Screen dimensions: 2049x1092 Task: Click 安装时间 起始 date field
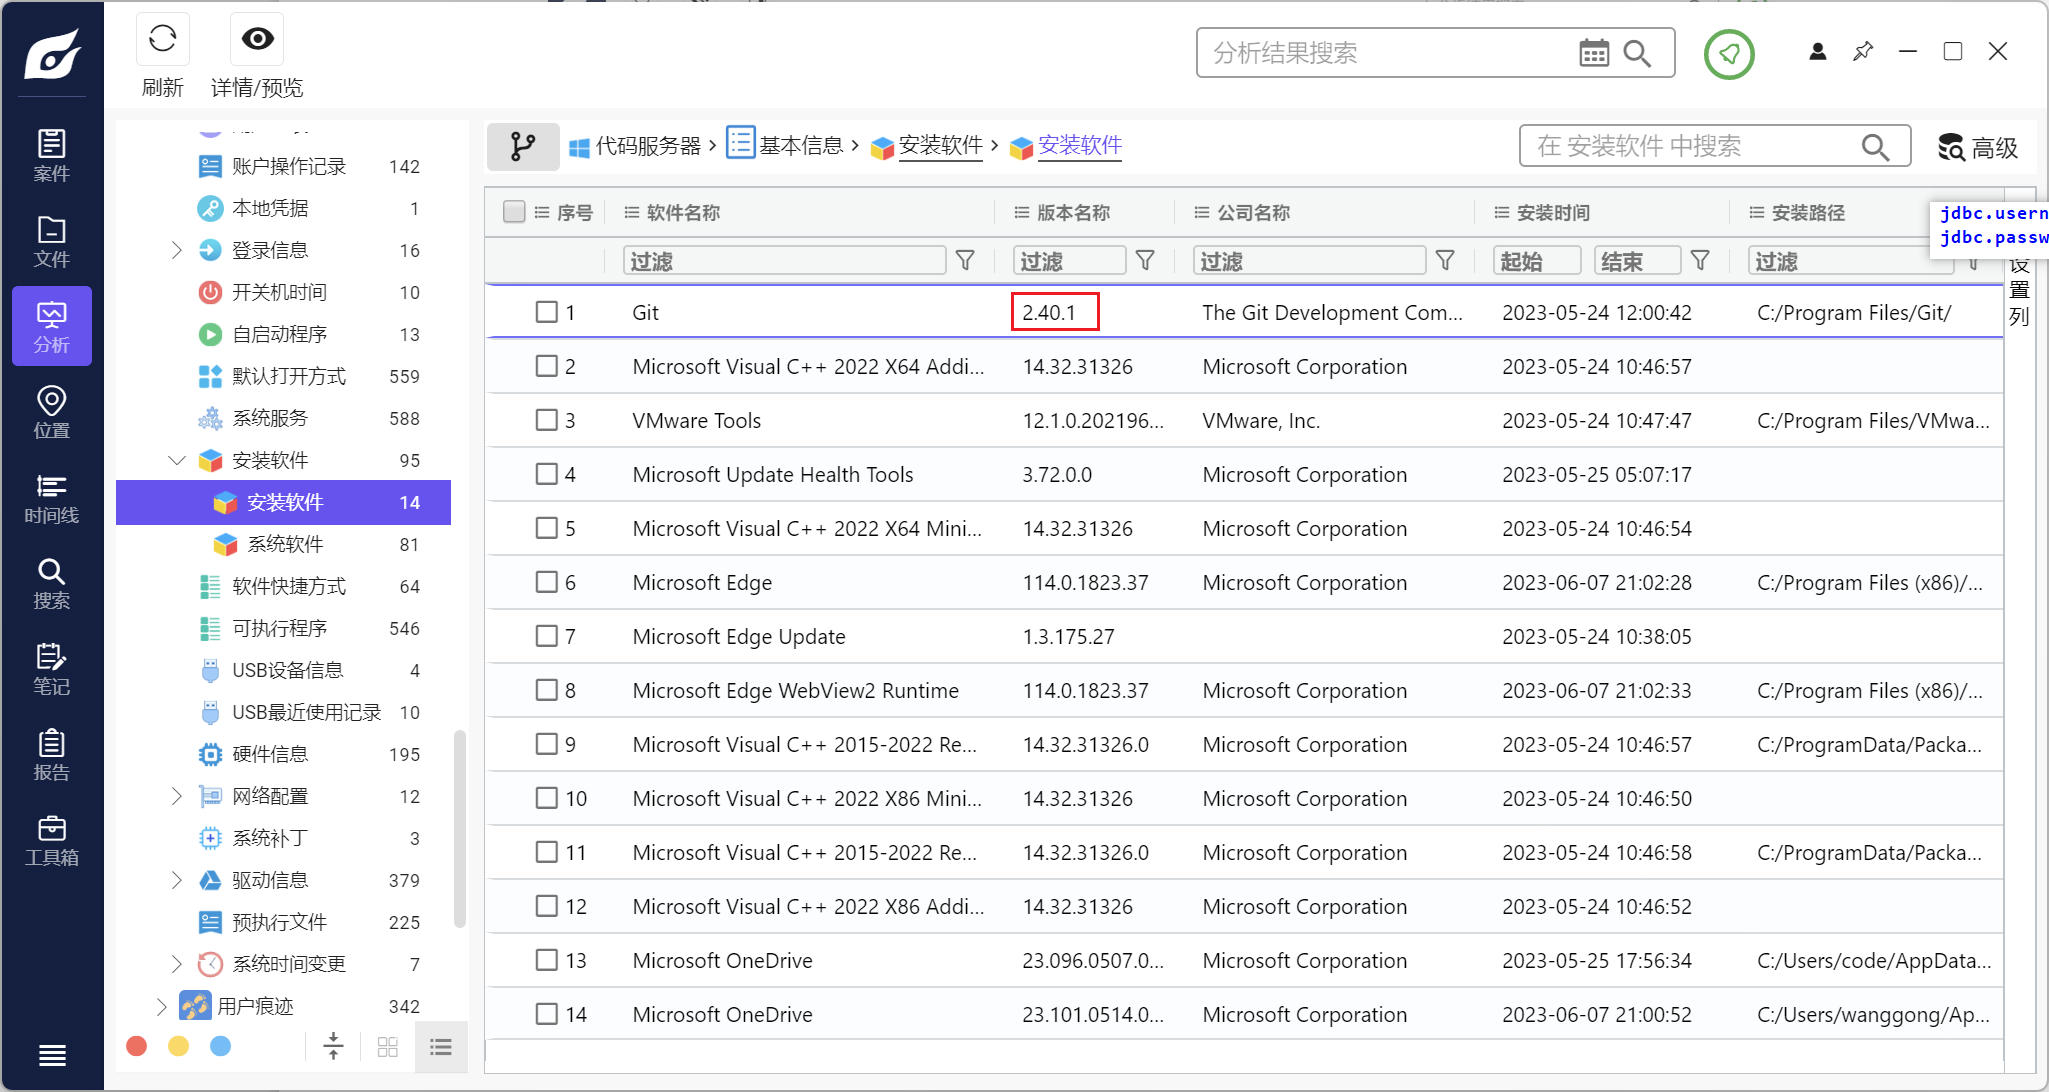pyautogui.click(x=1536, y=261)
